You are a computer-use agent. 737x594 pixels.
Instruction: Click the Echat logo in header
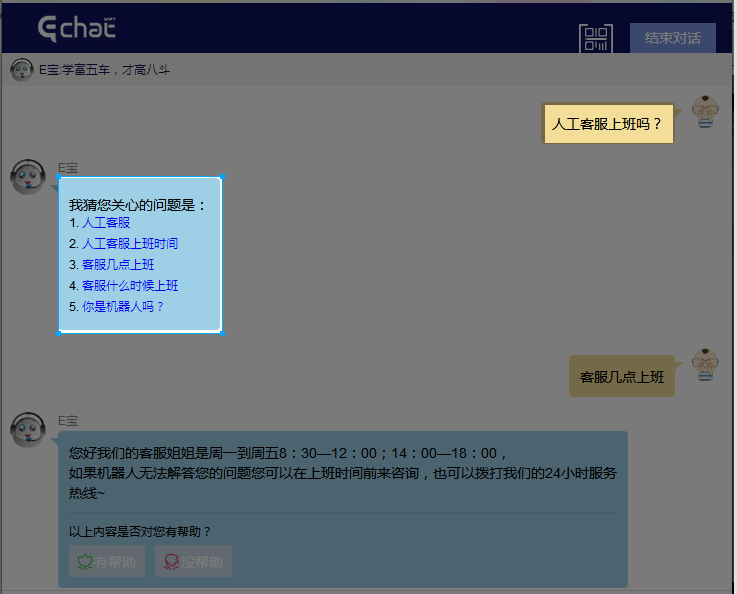tap(77, 28)
